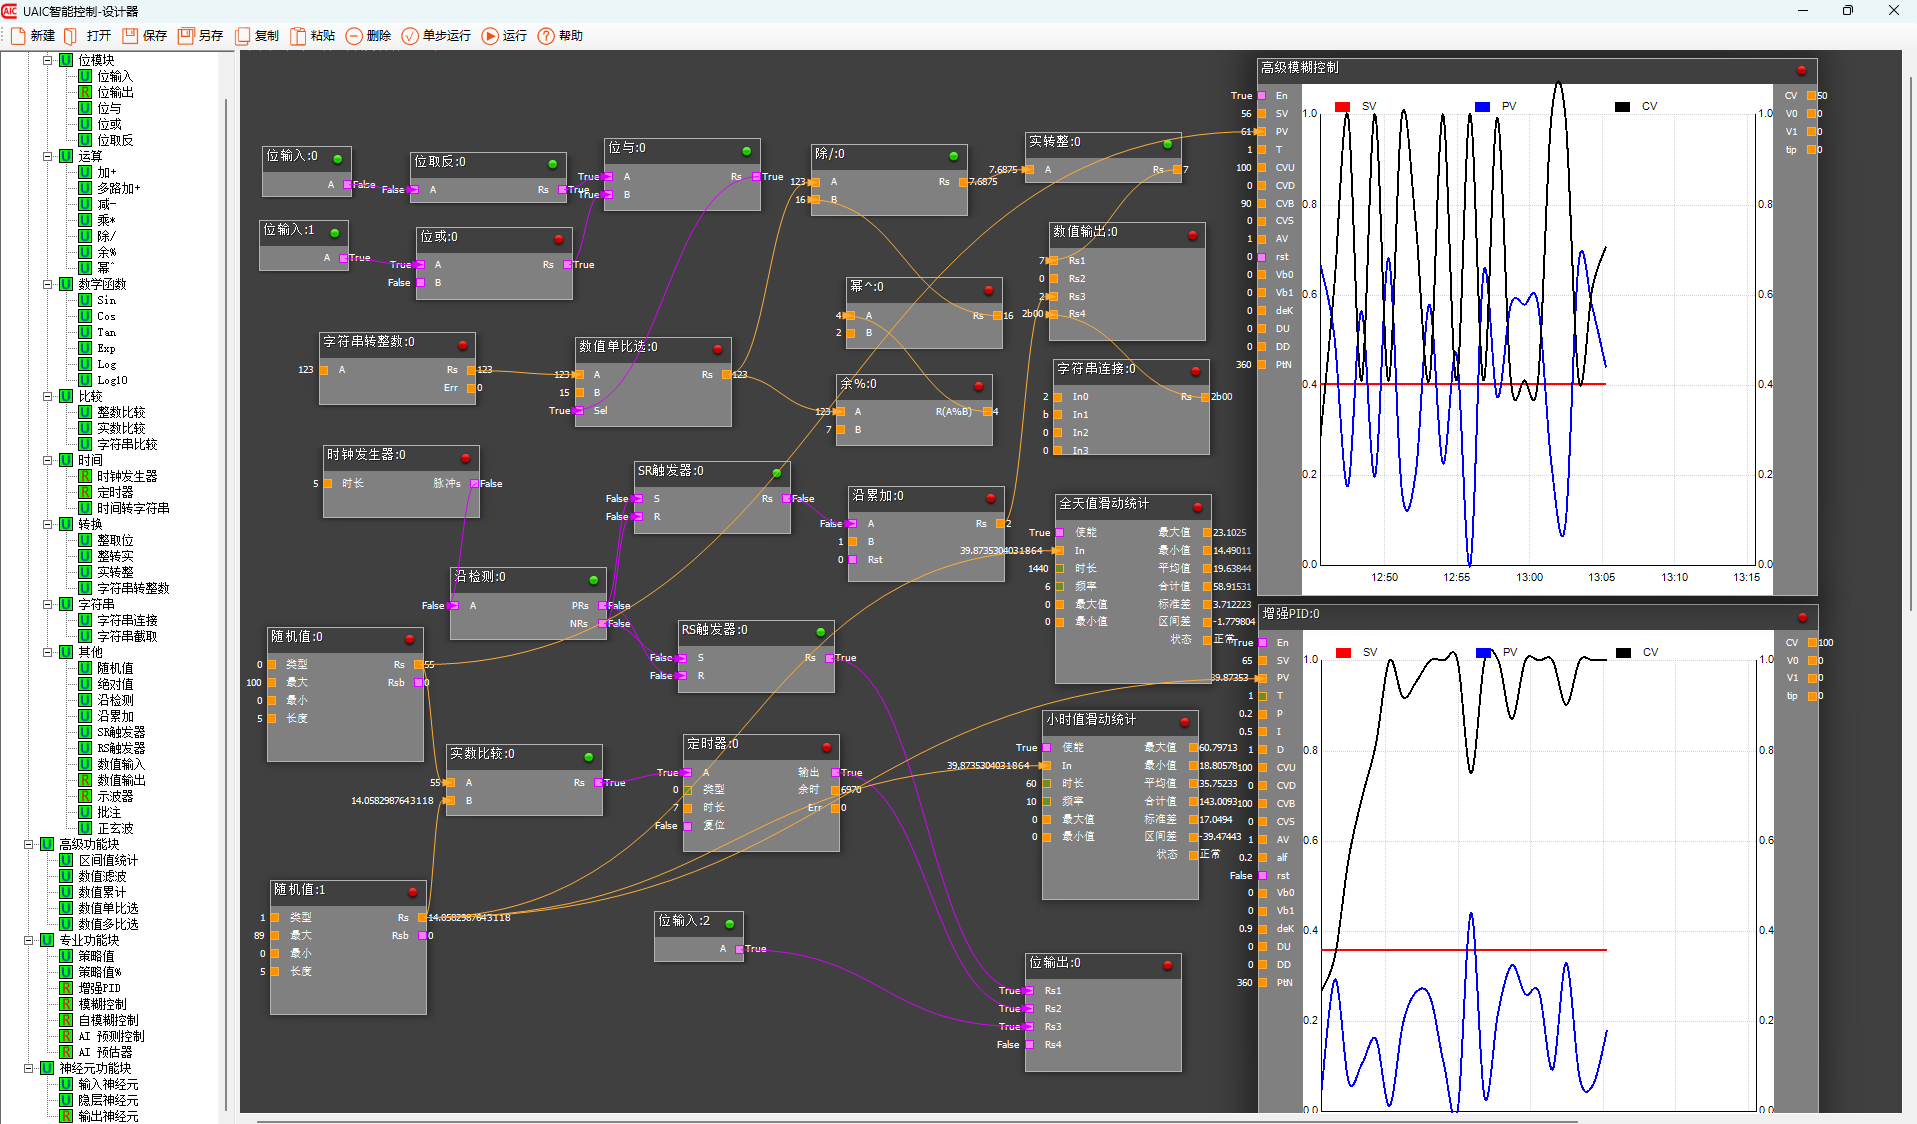Screen dimensions: 1917x1124
Task: Click the module tree's vertical scrollbar
Action: point(226,600)
